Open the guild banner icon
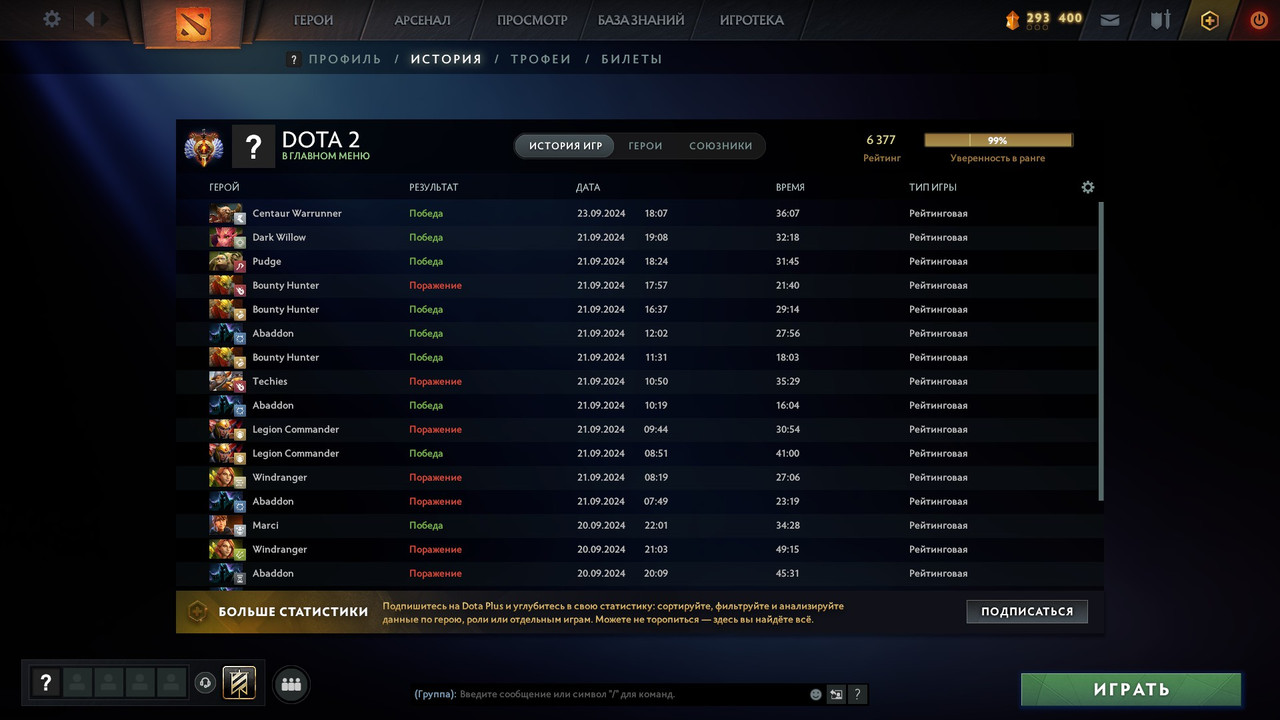This screenshot has height=720, width=1280. tap(239, 683)
